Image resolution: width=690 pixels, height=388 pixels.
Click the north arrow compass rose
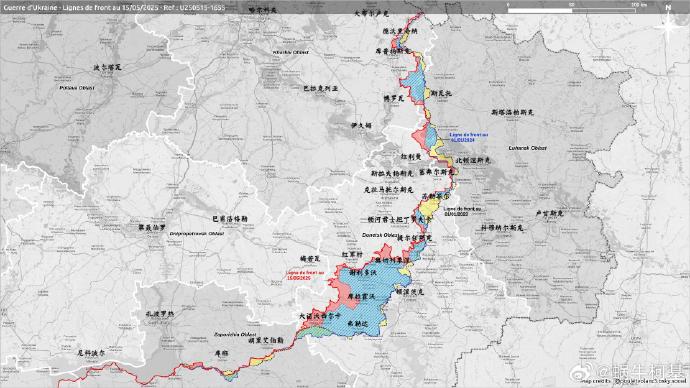coord(668,25)
